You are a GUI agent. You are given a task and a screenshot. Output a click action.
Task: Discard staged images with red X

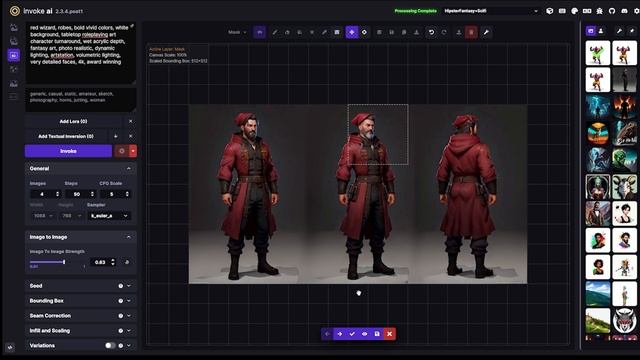tap(389, 334)
